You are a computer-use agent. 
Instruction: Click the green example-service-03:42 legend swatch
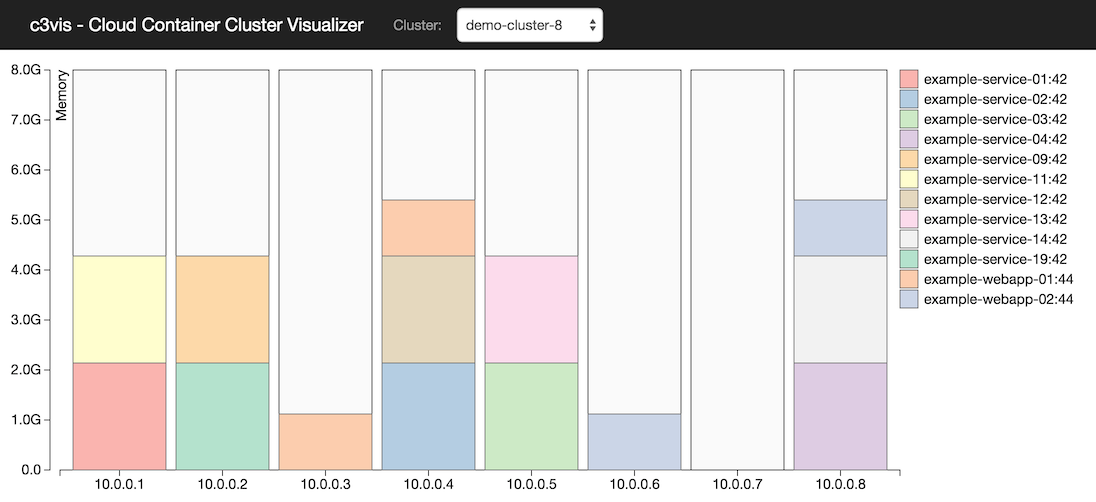(x=909, y=119)
